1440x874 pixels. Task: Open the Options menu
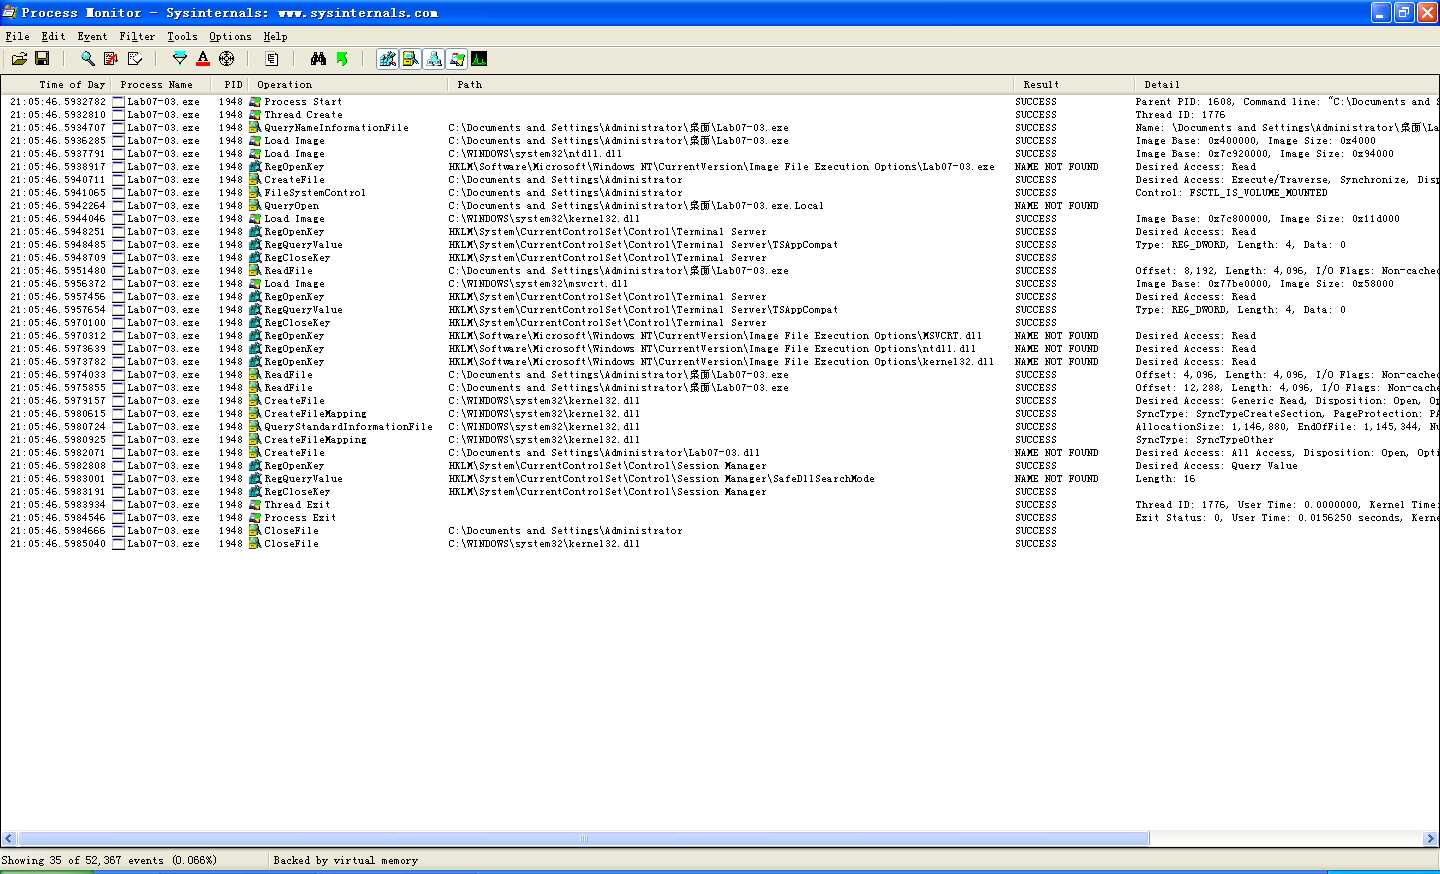[230, 36]
